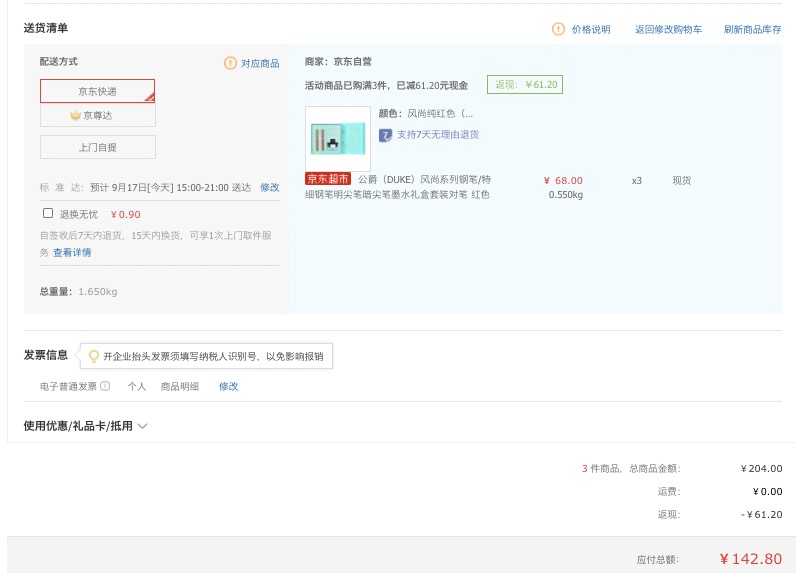796x573 pixels.
Task: Click the promotion text 已减61.20元现金
Action: point(432,85)
